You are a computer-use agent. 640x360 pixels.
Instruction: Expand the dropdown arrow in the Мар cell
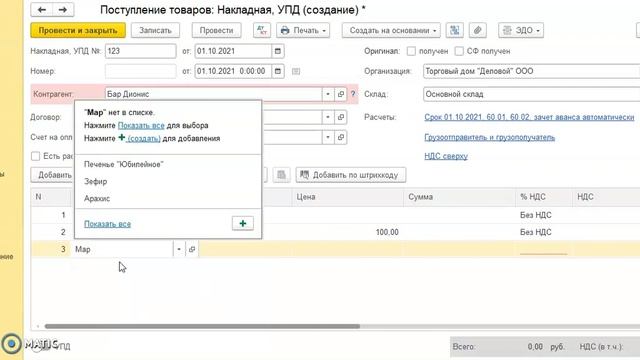tap(179, 249)
